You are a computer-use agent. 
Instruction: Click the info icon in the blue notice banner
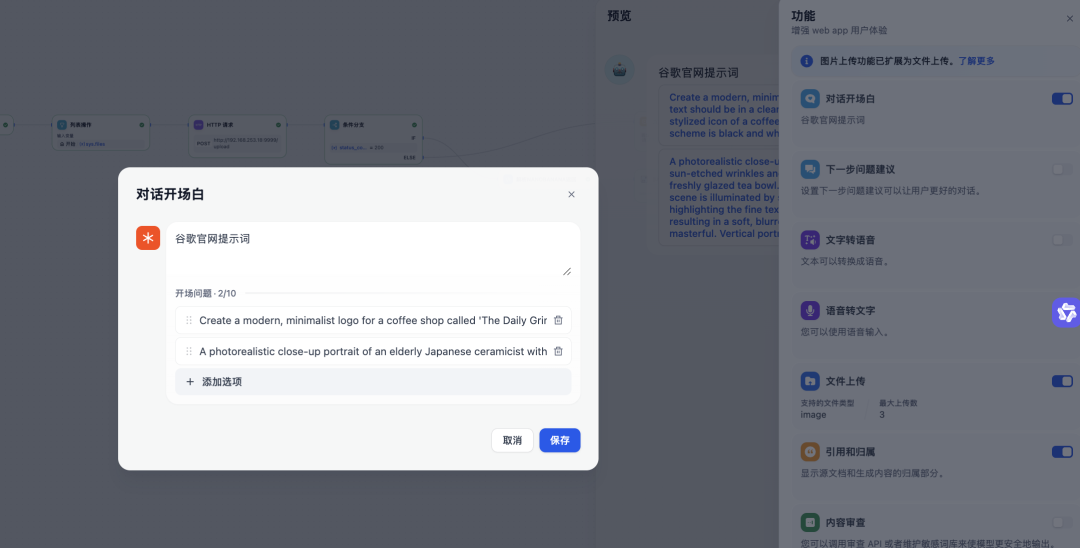point(807,61)
